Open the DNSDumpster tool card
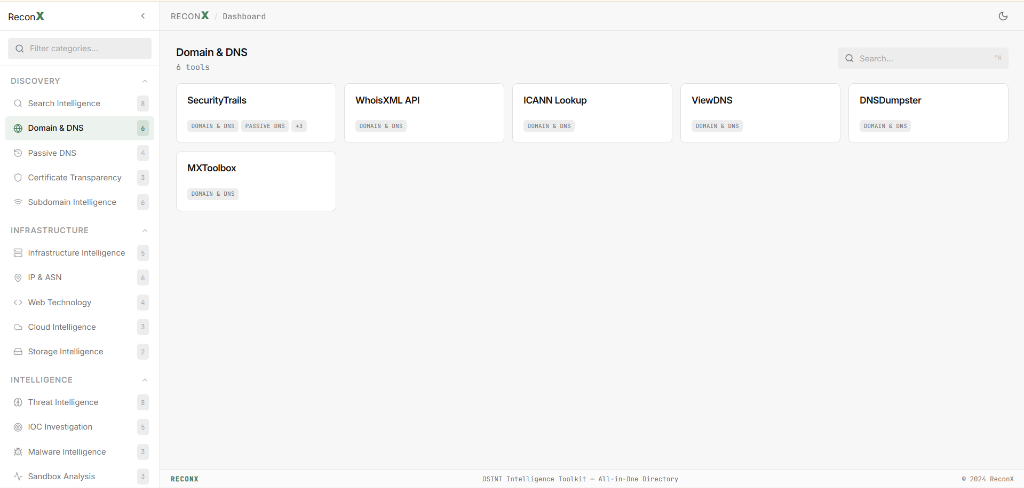Viewport: 1024px width, 488px height. [929, 113]
